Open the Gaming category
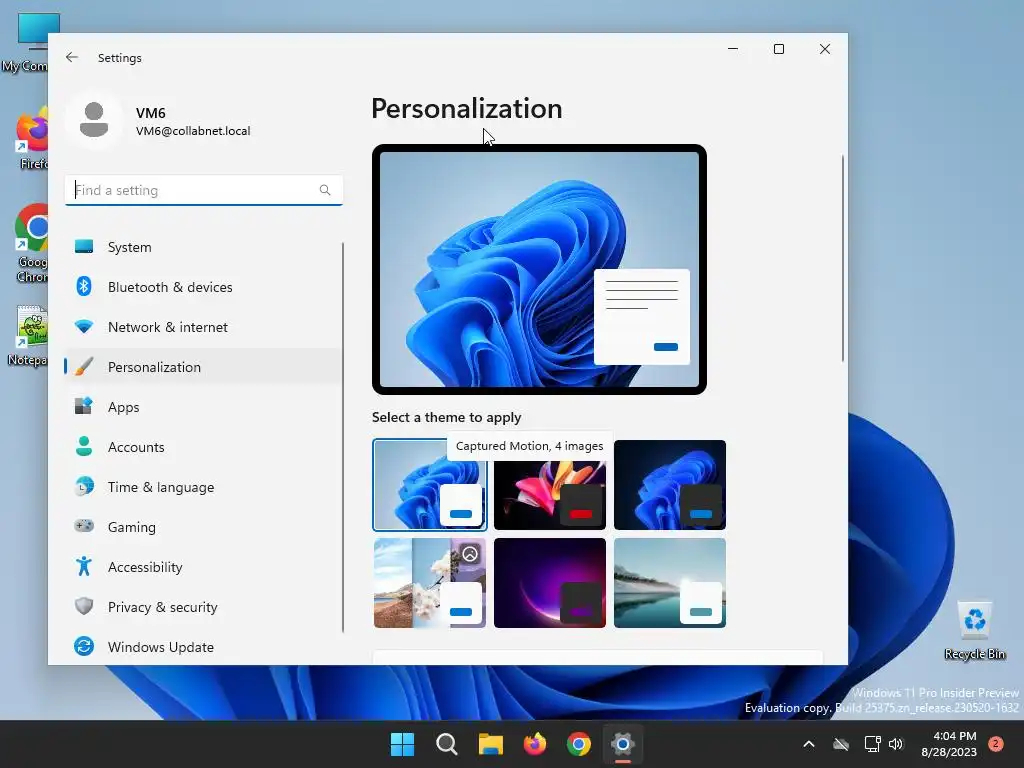1024x768 pixels. click(x=203, y=526)
